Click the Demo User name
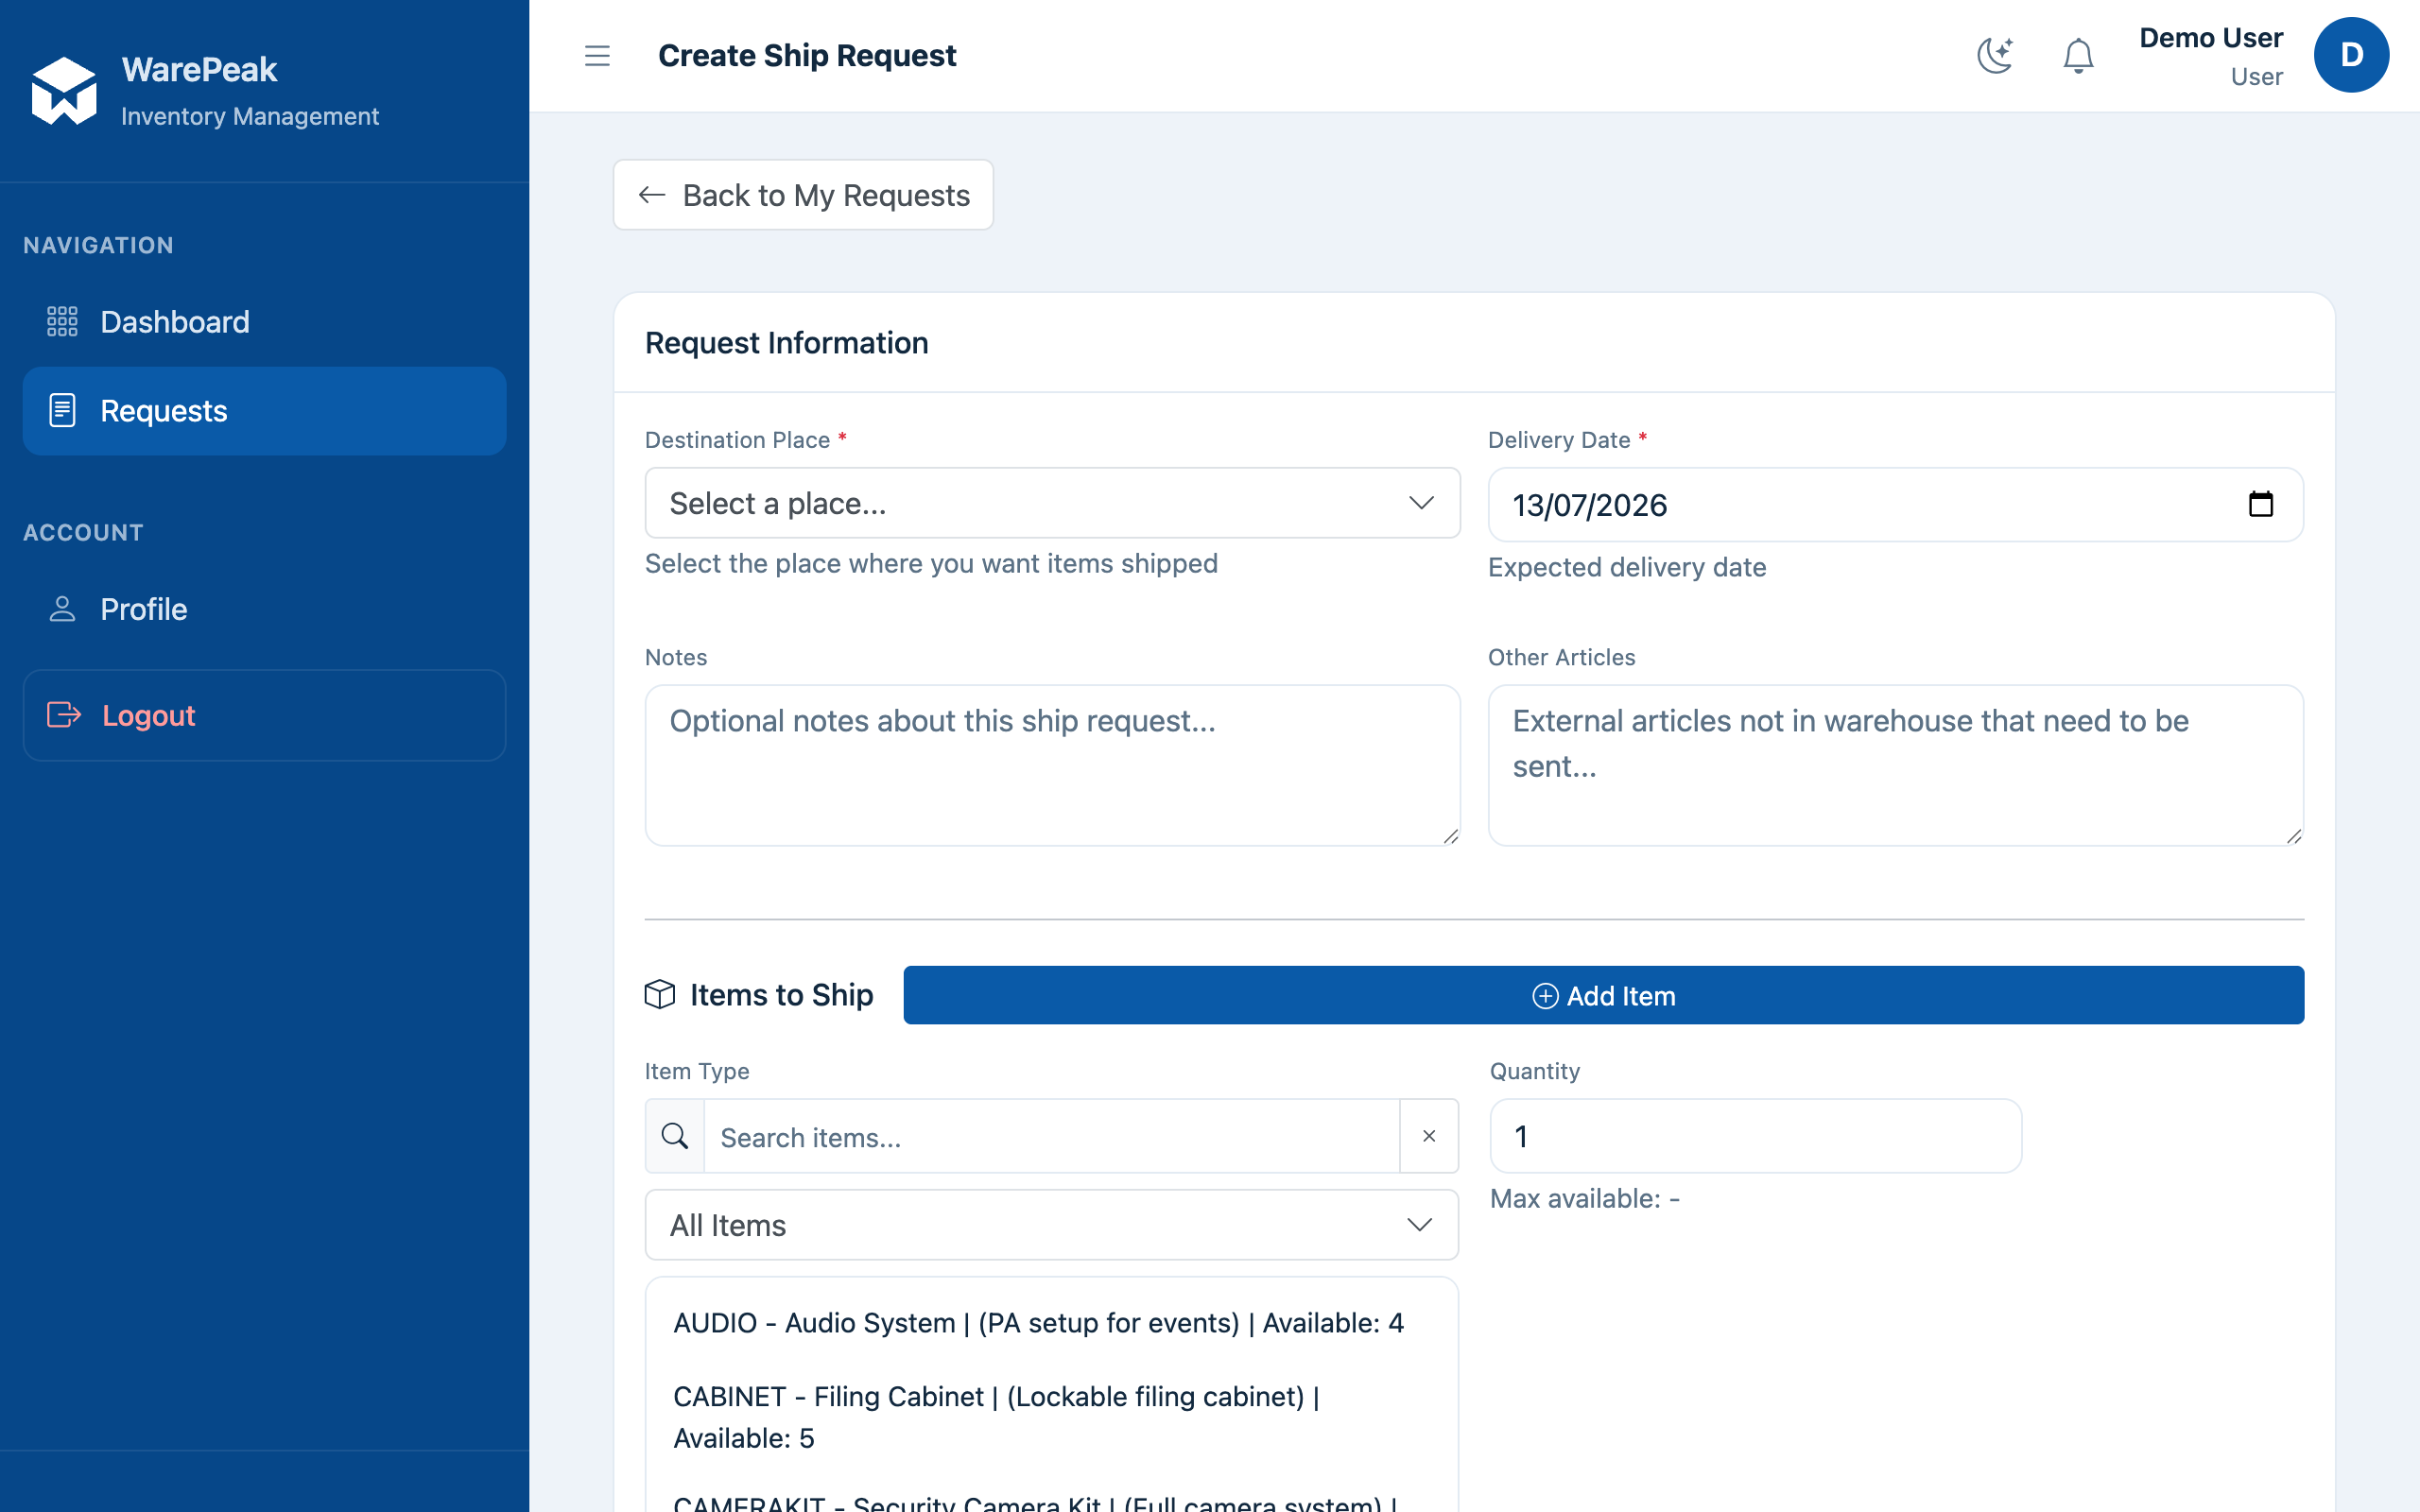Screen dimensions: 2420x1512 tap(2210, 38)
